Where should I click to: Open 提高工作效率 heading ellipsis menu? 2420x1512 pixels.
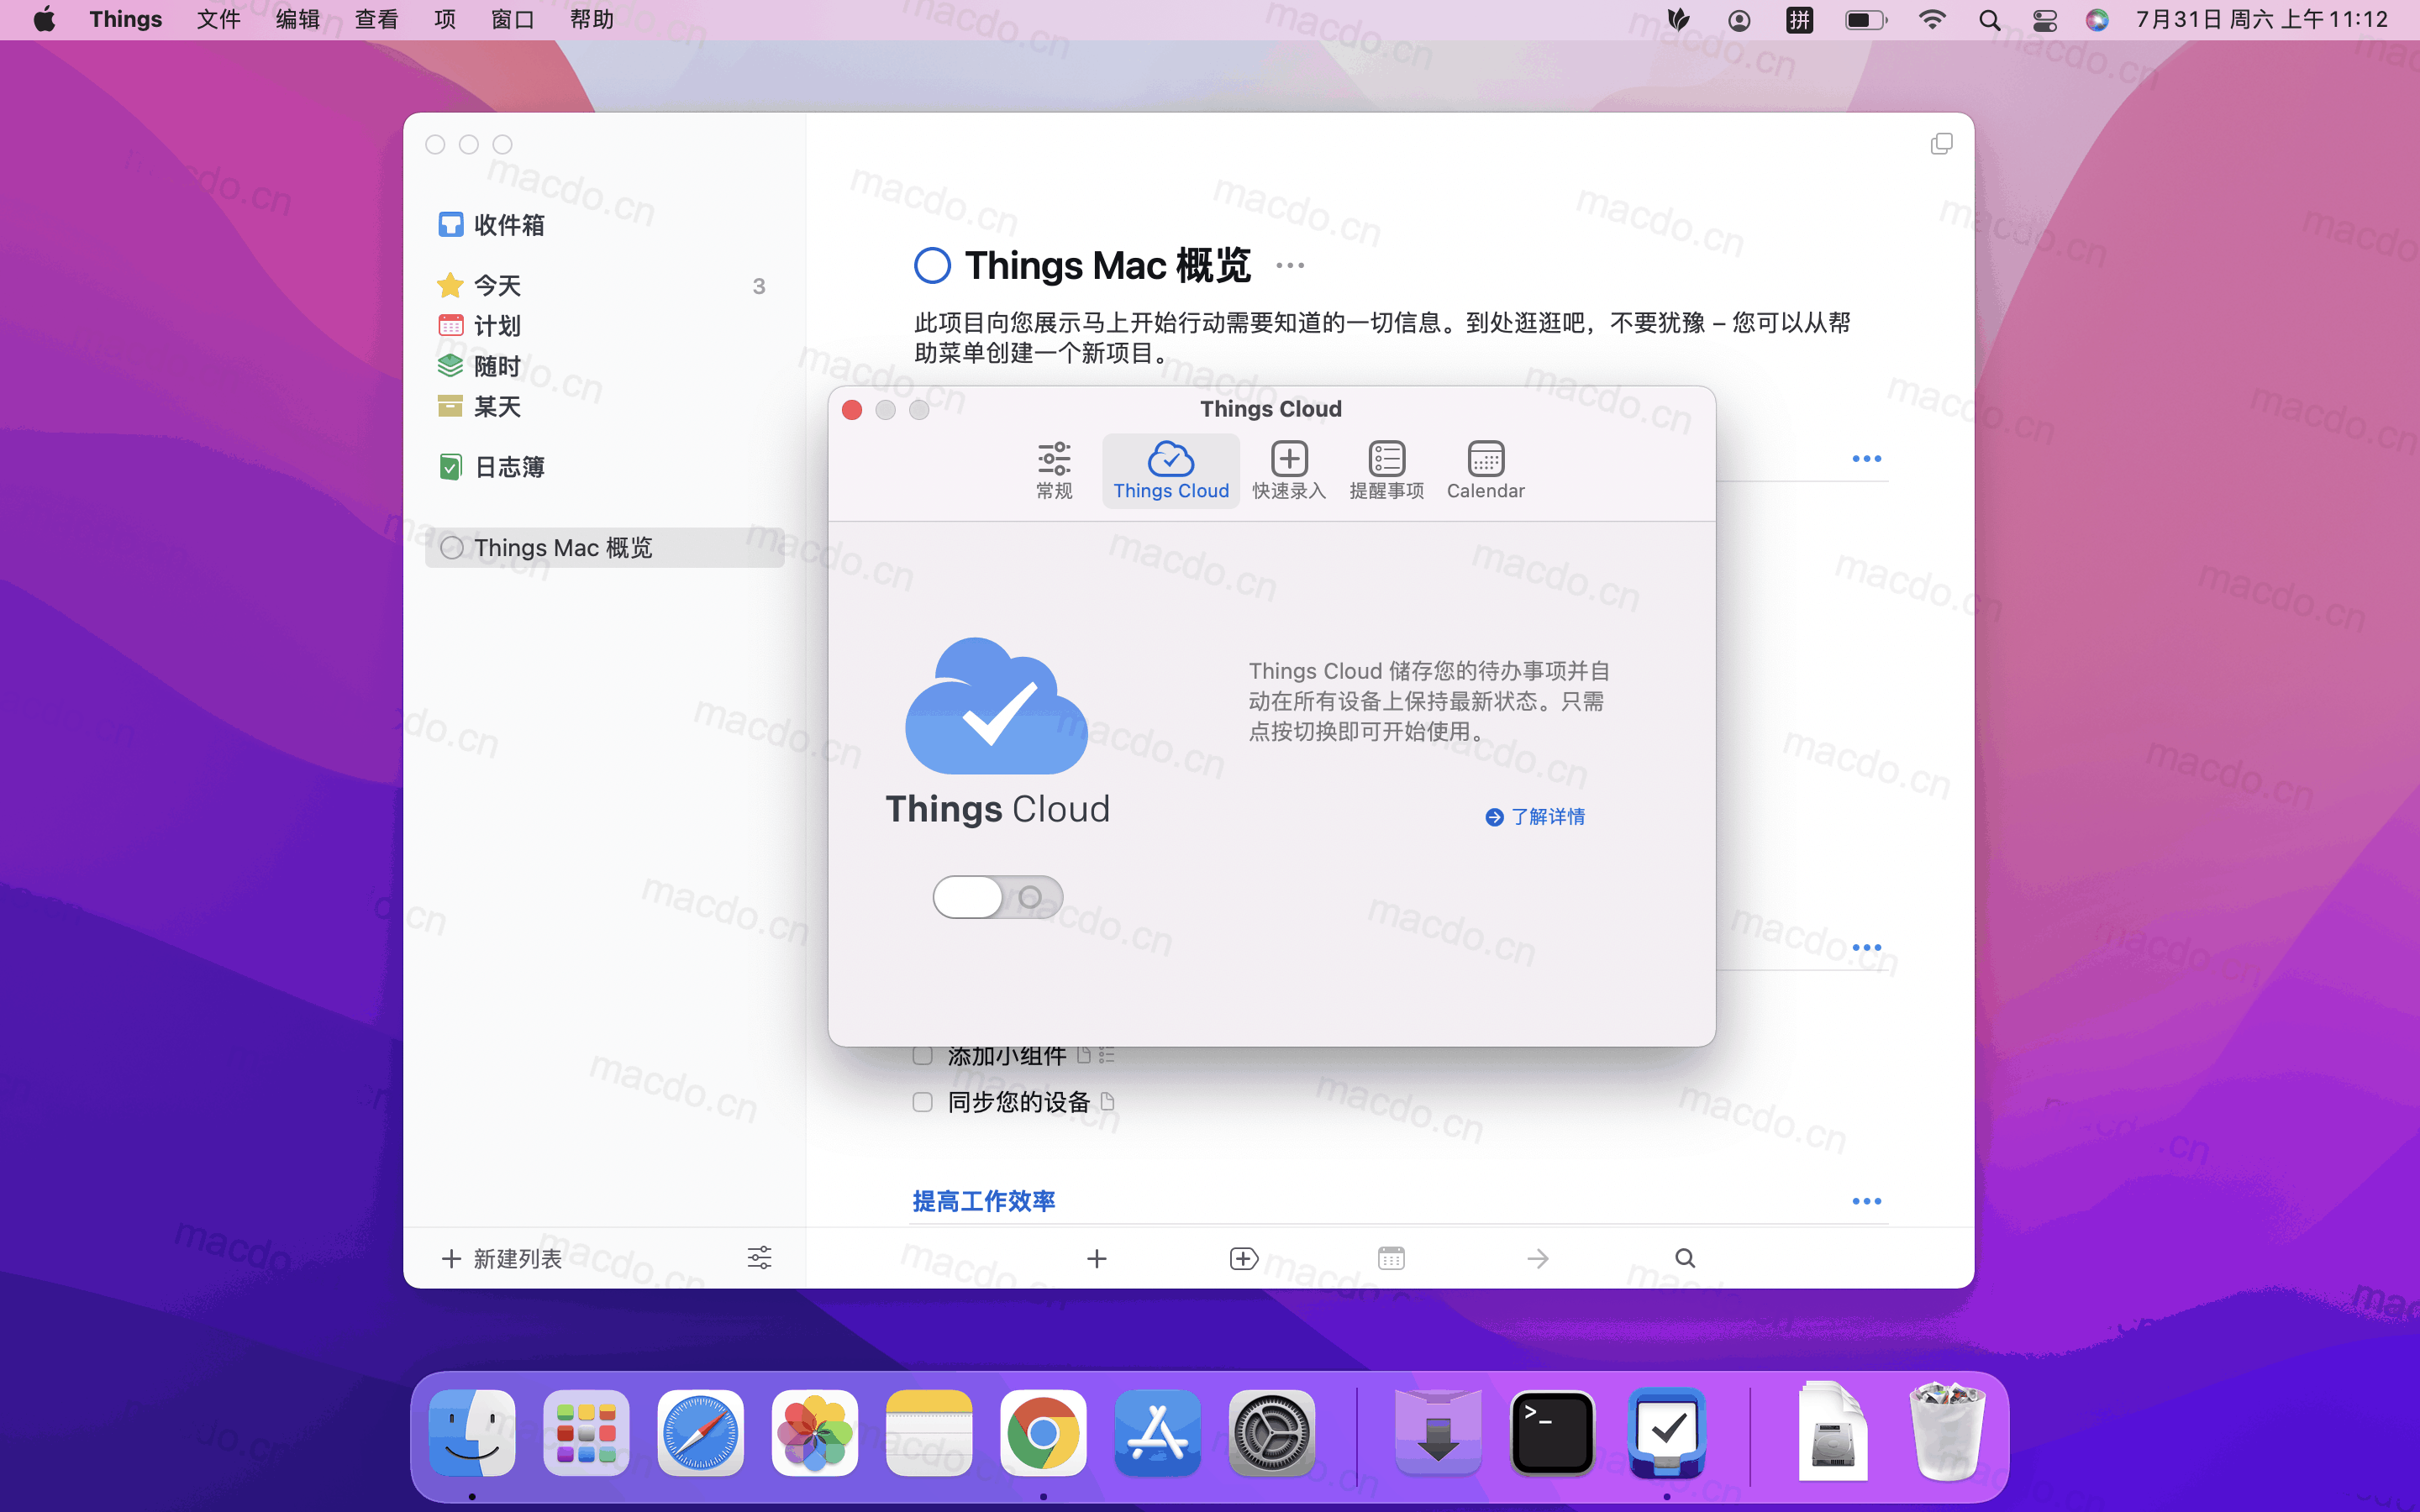click(x=1866, y=1201)
